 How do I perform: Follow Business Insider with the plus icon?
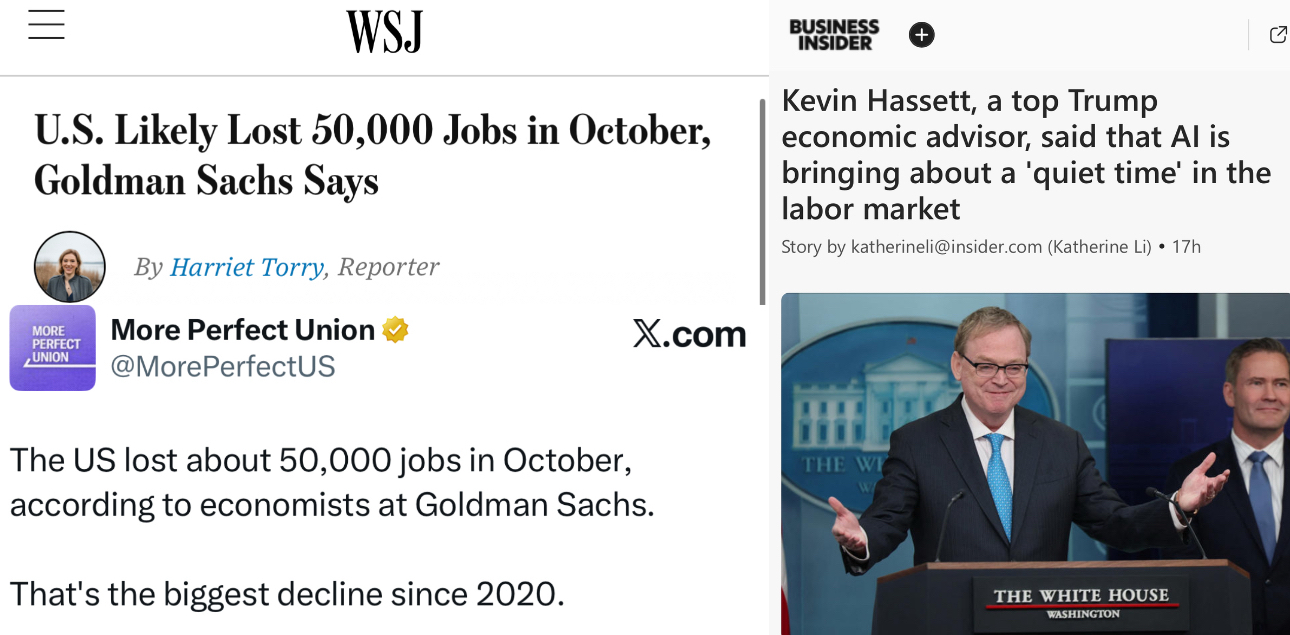click(x=921, y=35)
